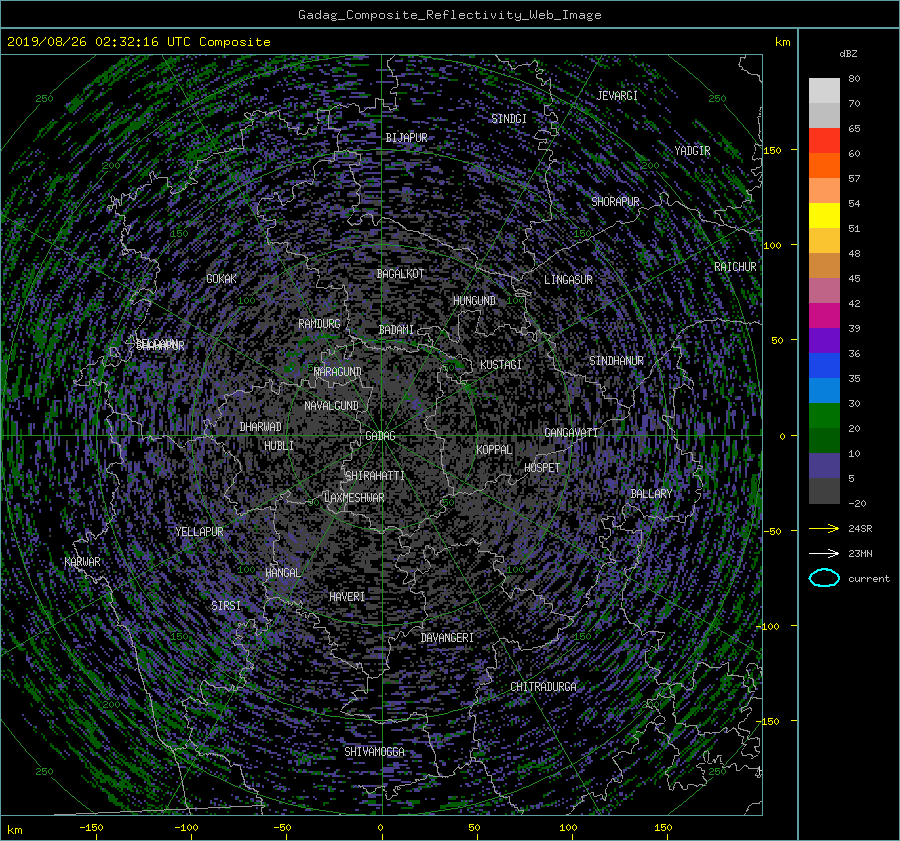Click the HANGAL city label

pyautogui.click(x=282, y=573)
